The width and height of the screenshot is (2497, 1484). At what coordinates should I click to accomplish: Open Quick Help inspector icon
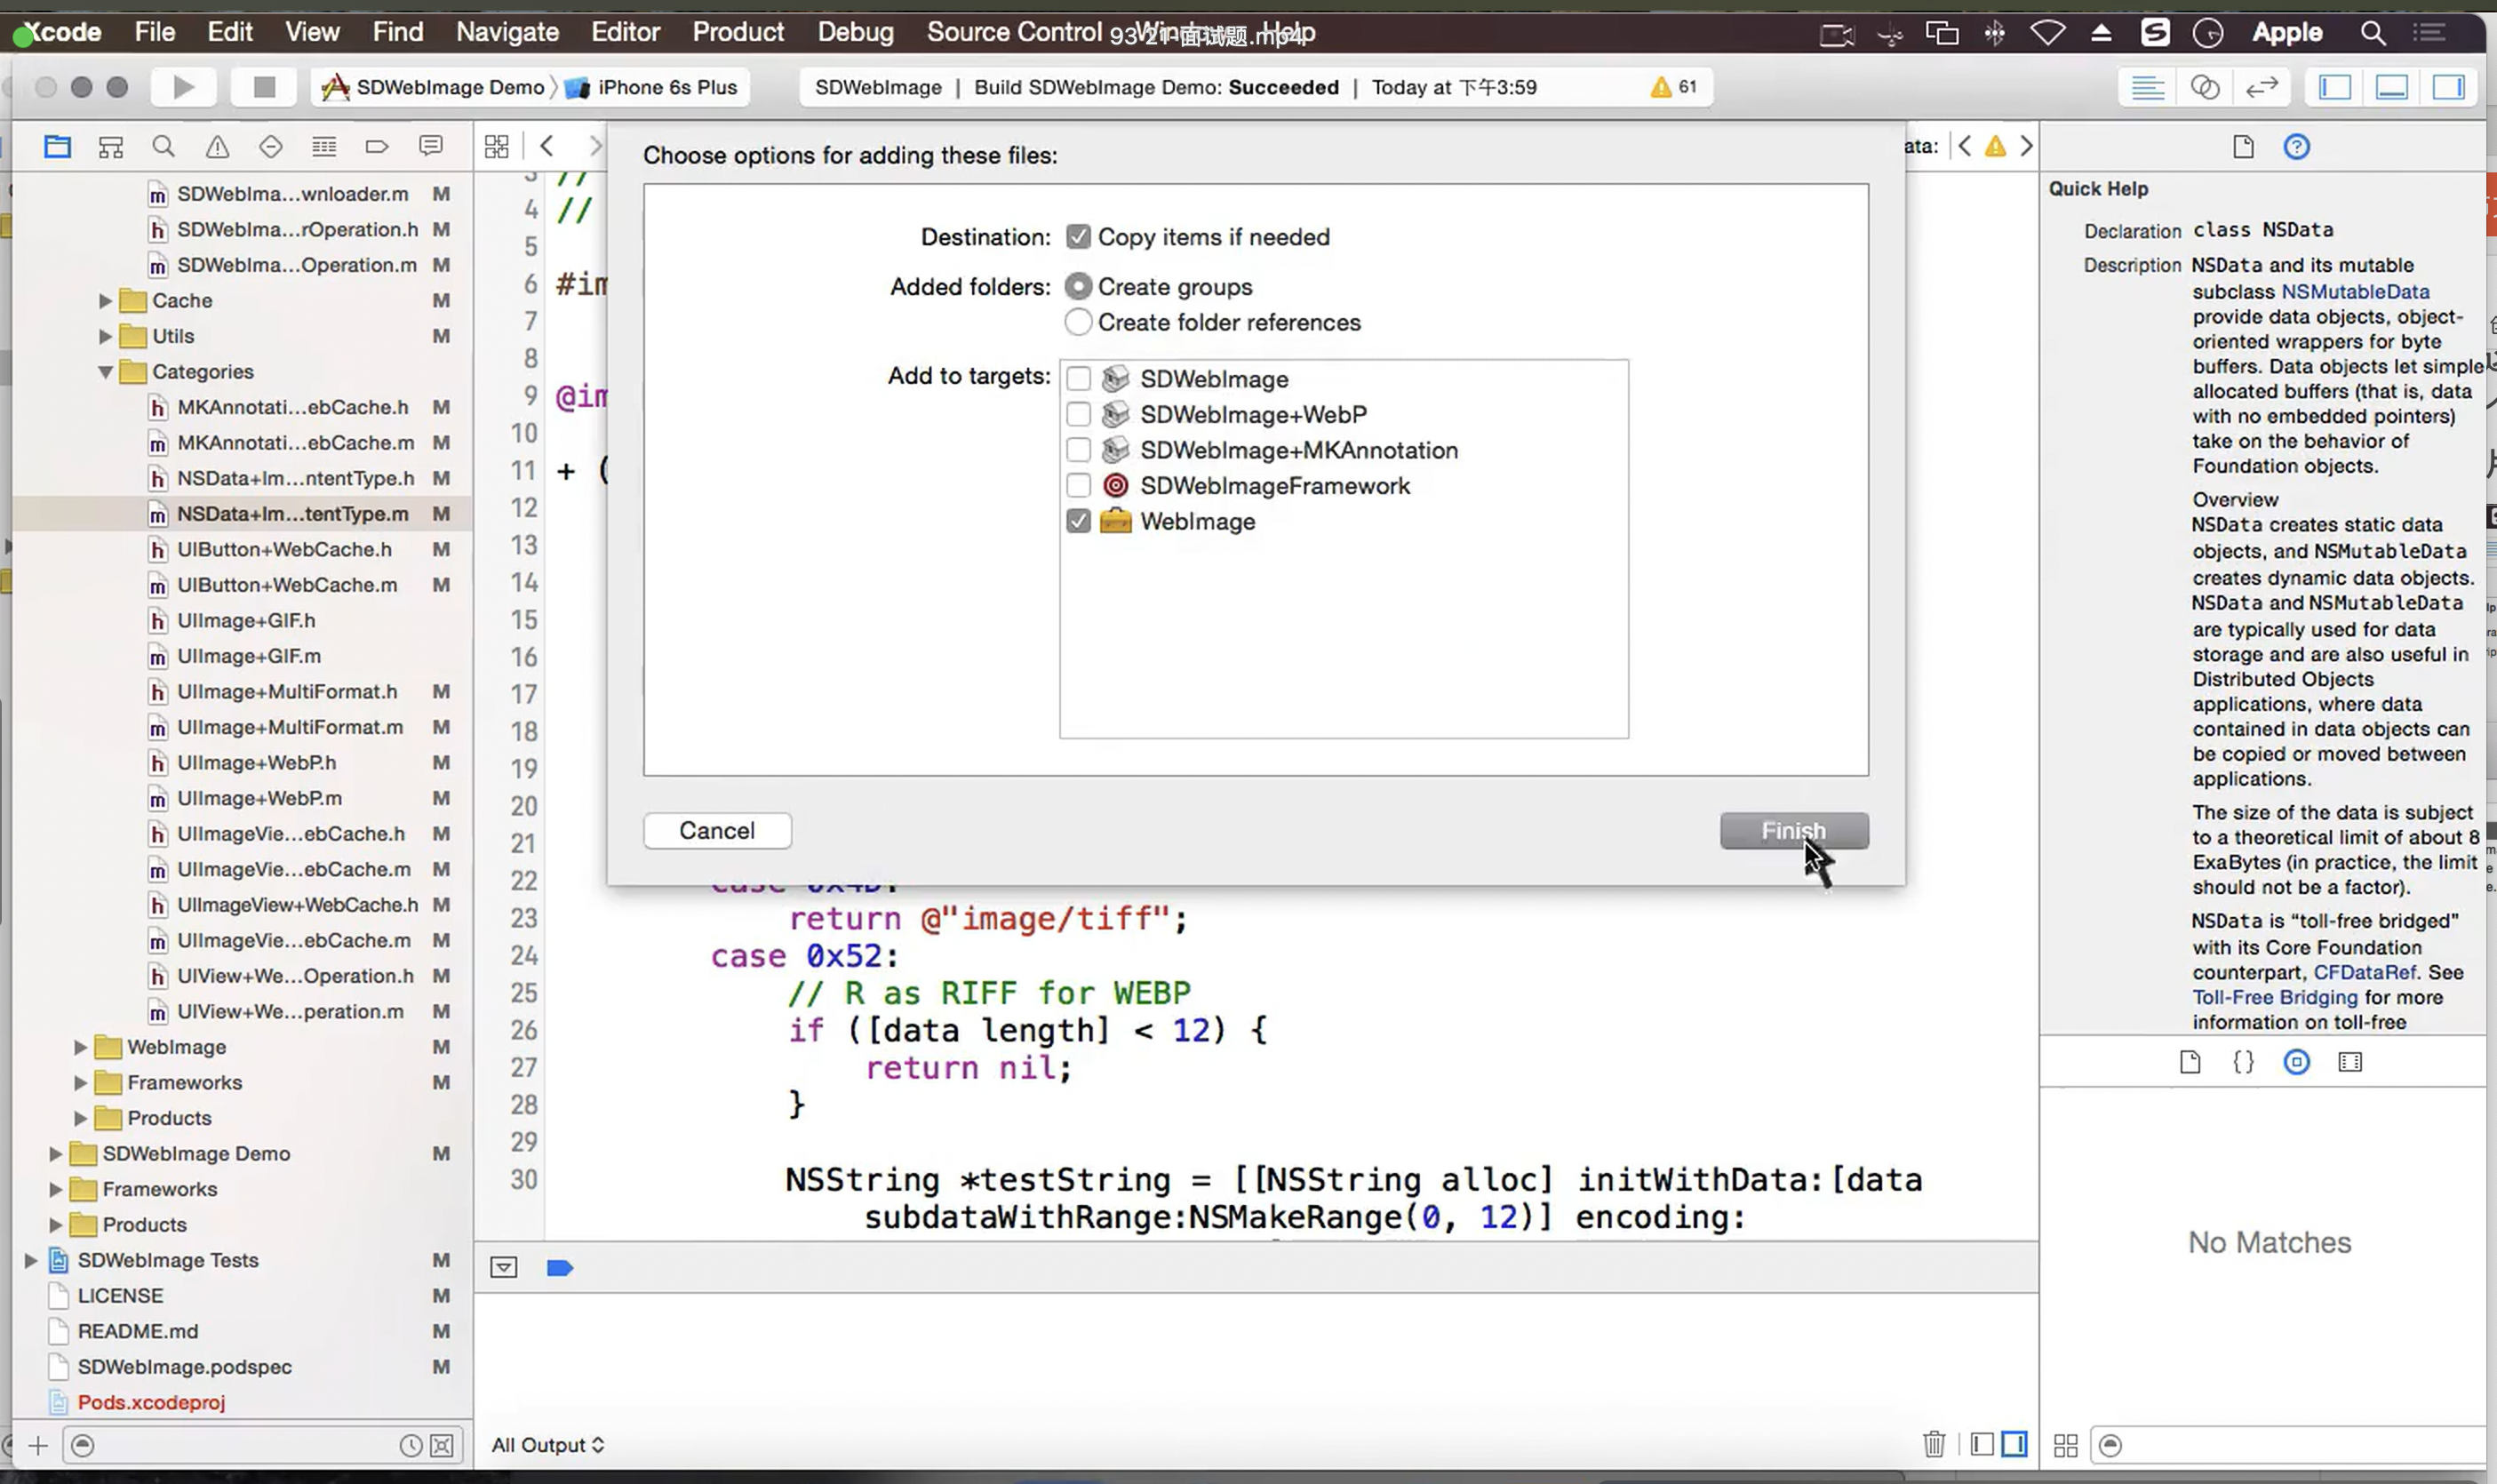coord(2296,147)
